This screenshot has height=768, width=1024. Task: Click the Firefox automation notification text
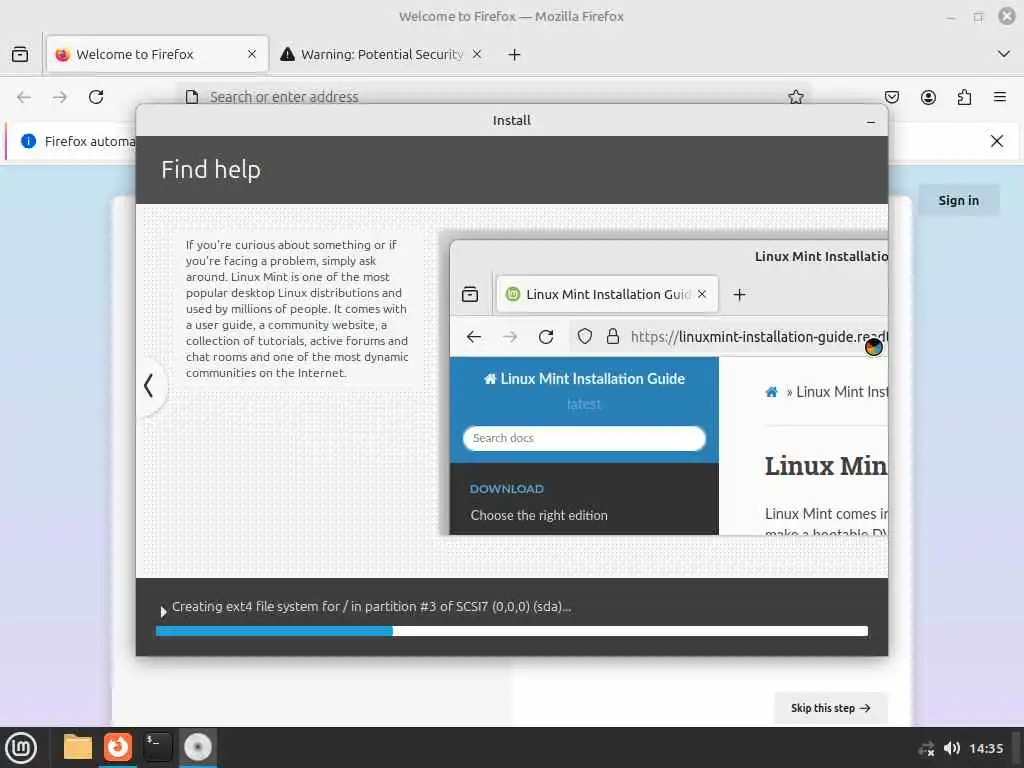[90, 141]
